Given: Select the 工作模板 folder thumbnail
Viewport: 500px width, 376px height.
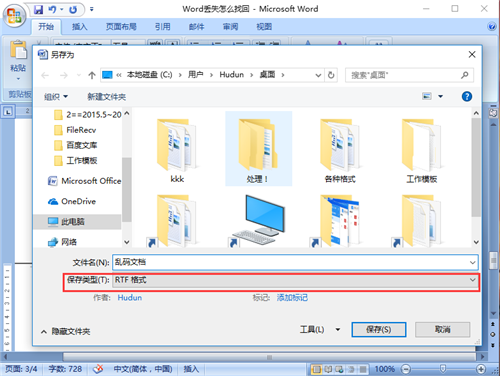Looking at the screenshot, I should click(421, 150).
